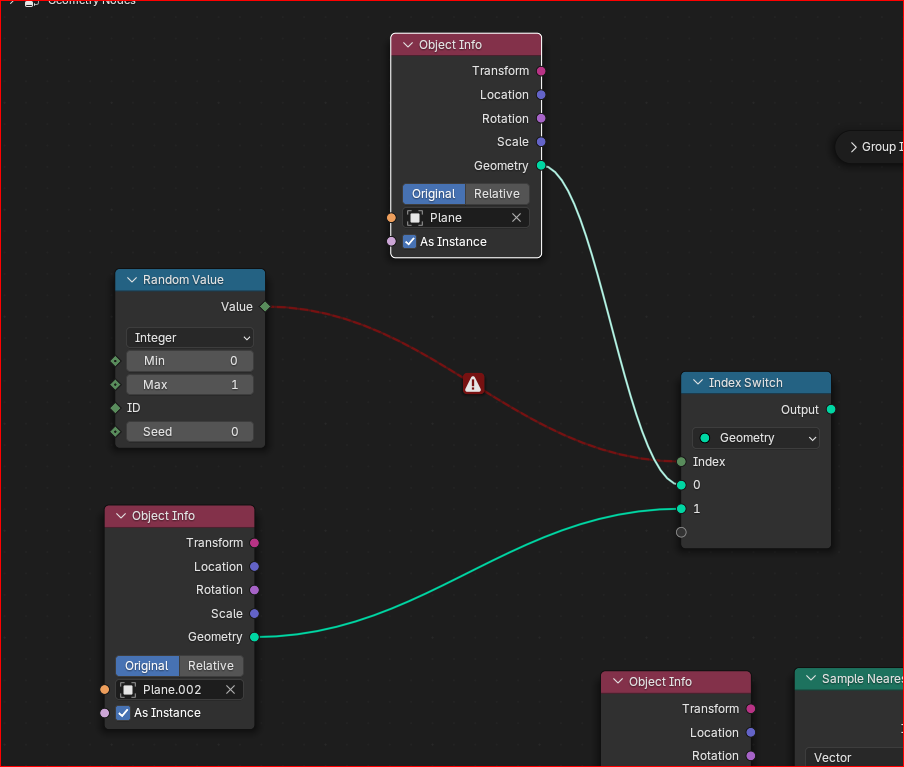The width and height of the screenshot is (904, 767).
Task: Click the Rotation socket of Plane.002 Object Info
Action: [254, 590]
